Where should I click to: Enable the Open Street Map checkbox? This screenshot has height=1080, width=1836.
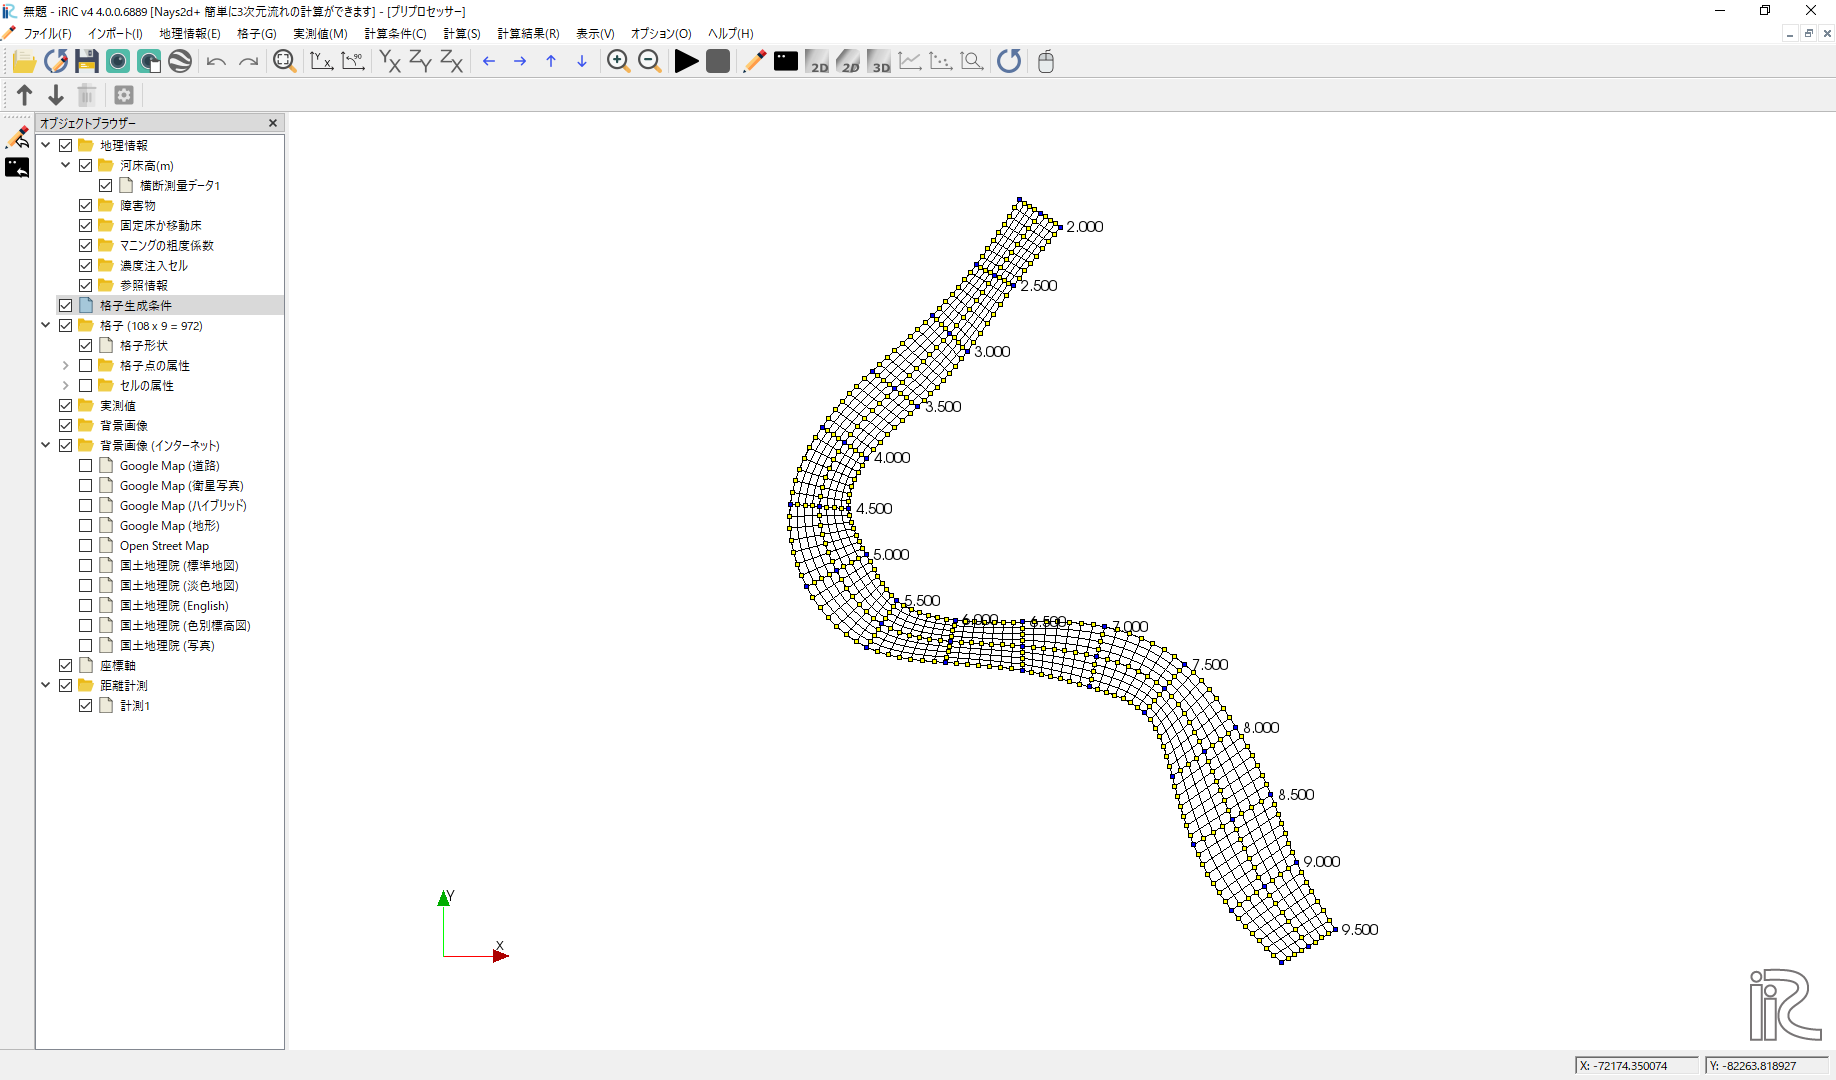(x=86, y=545)
